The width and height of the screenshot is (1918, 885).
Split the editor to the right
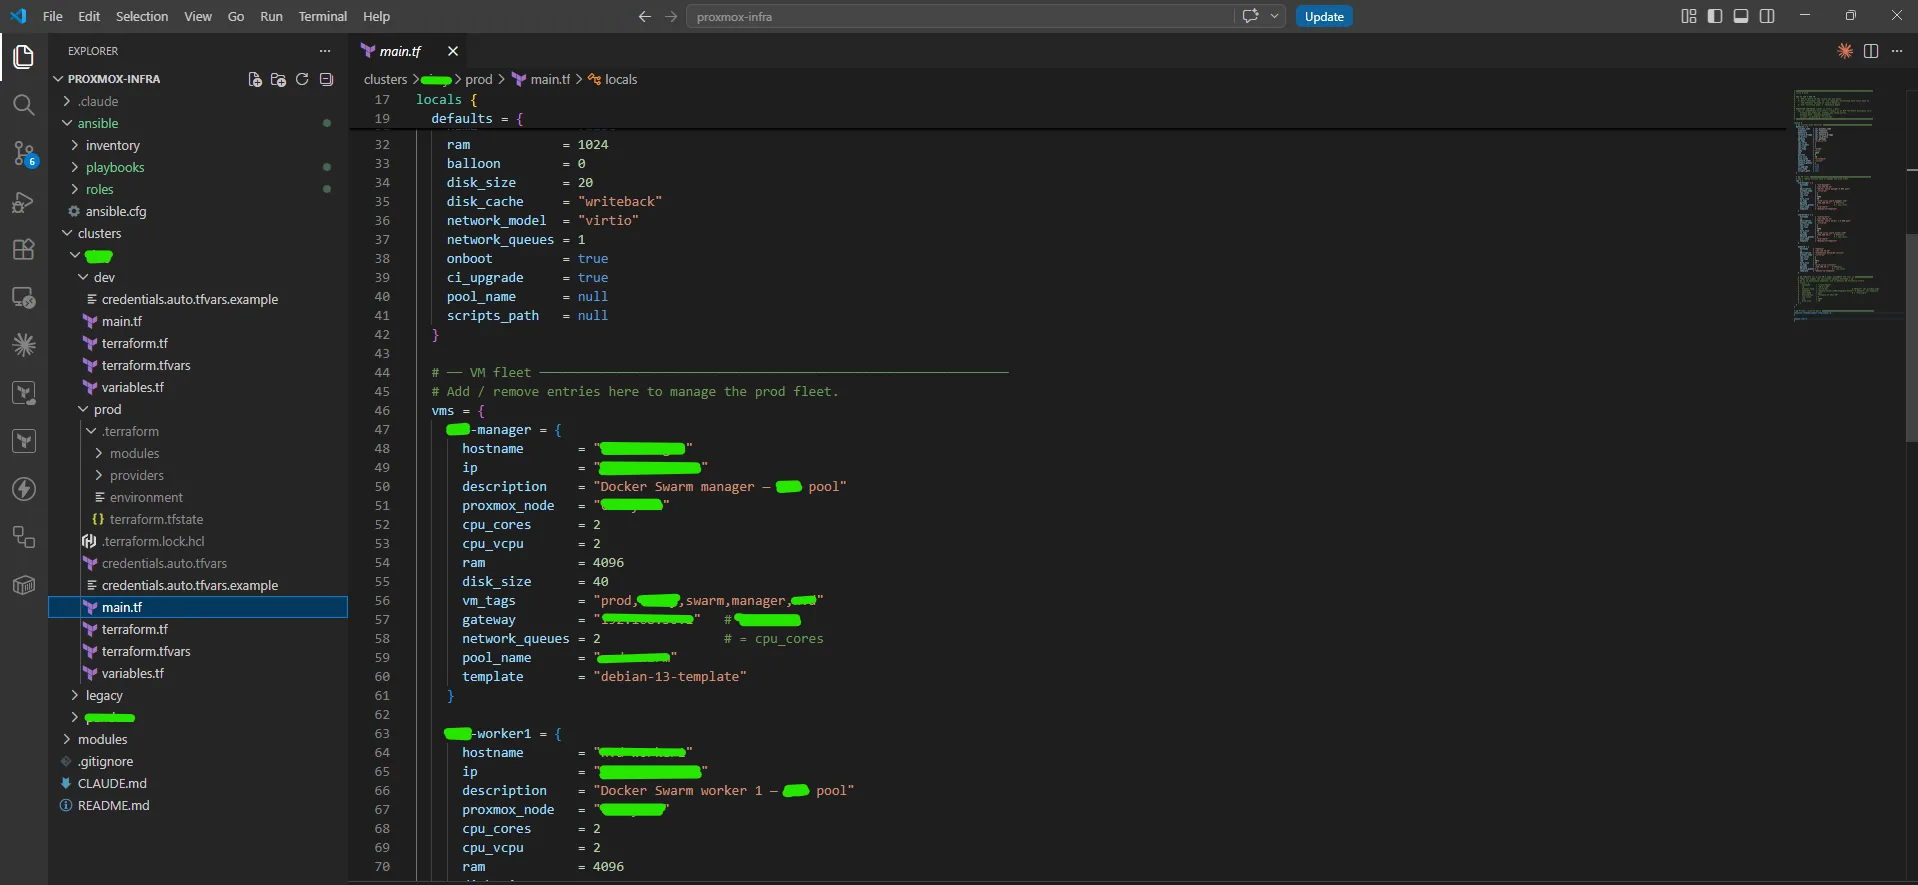coord(1871,51)
